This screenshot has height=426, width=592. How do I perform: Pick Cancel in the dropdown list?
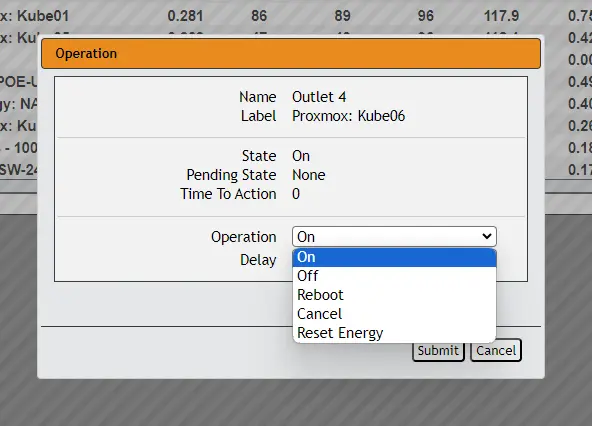pos(394,314)
